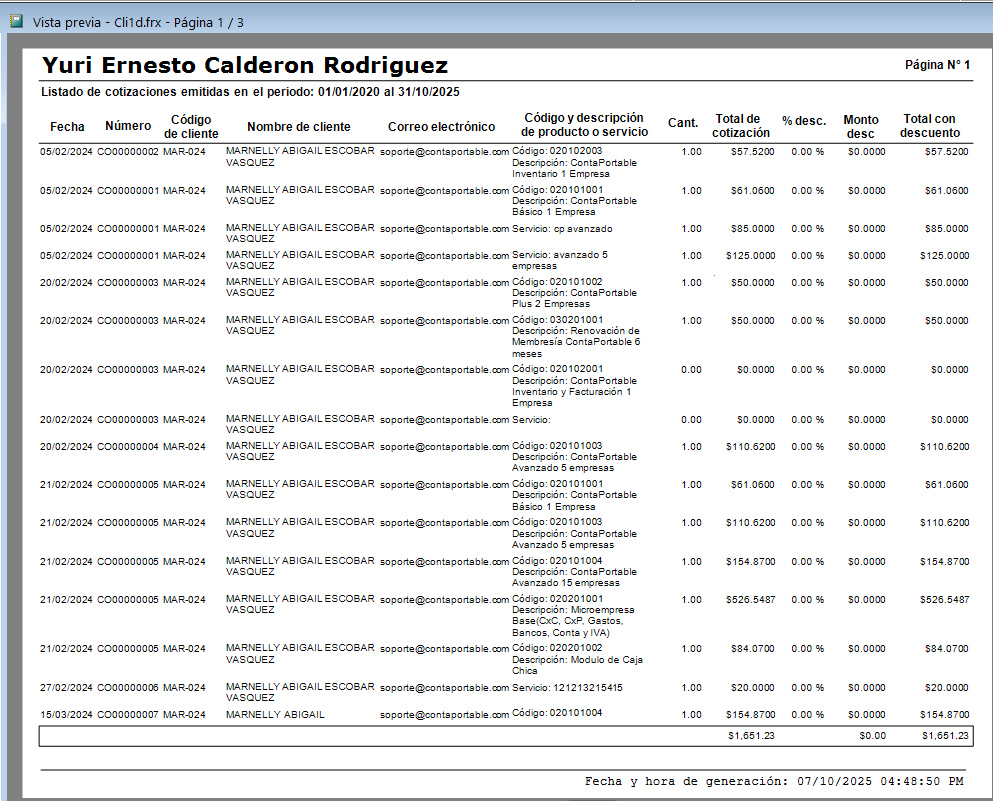Click the 'Modulo de Caja Chica' description
Image resolution: width=993 pixels, height=801 pixels.
578,665
